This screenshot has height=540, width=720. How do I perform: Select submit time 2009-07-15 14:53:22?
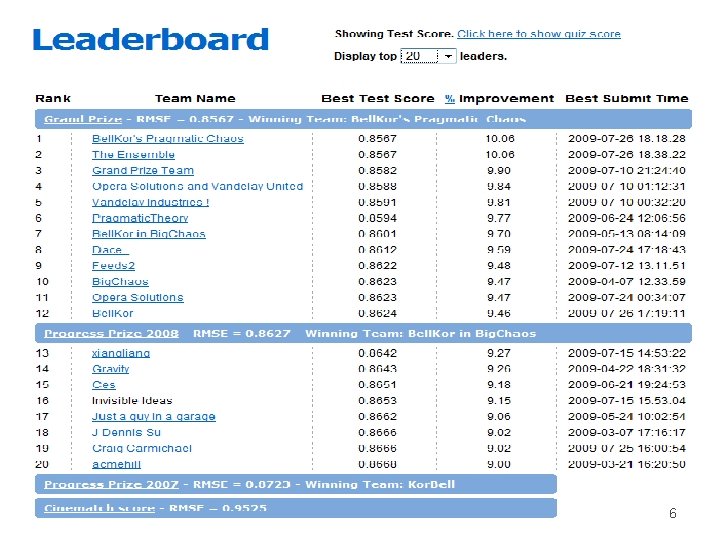pos(627,353)
